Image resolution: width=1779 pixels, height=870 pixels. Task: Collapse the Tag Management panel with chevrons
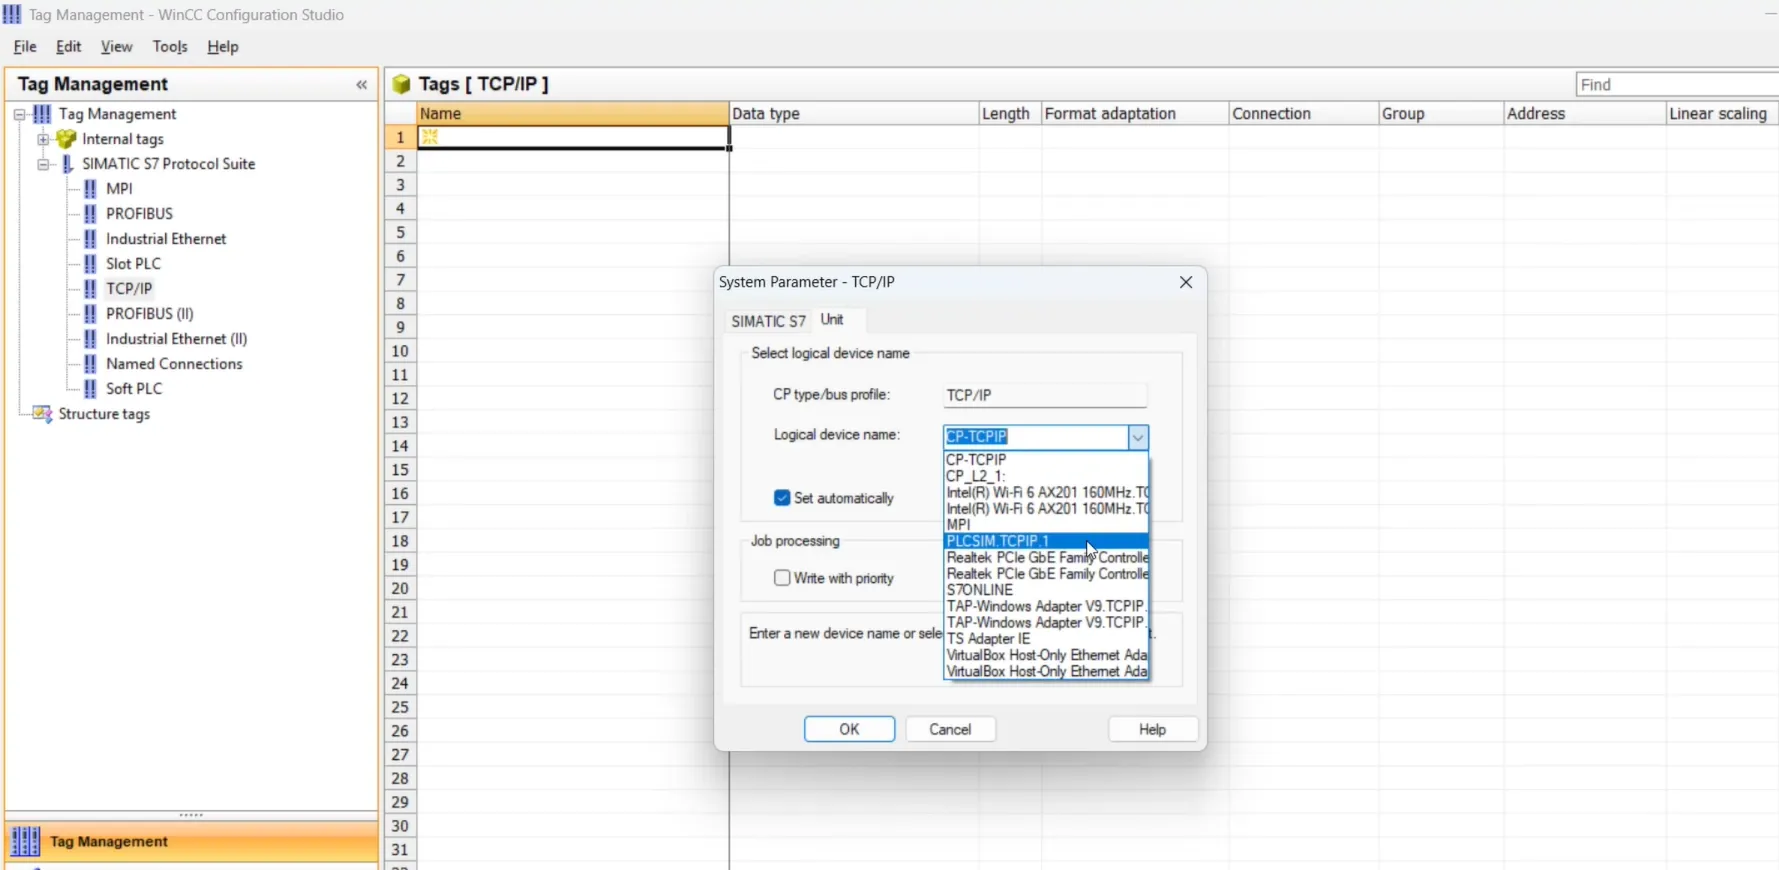tap(362, 85)
